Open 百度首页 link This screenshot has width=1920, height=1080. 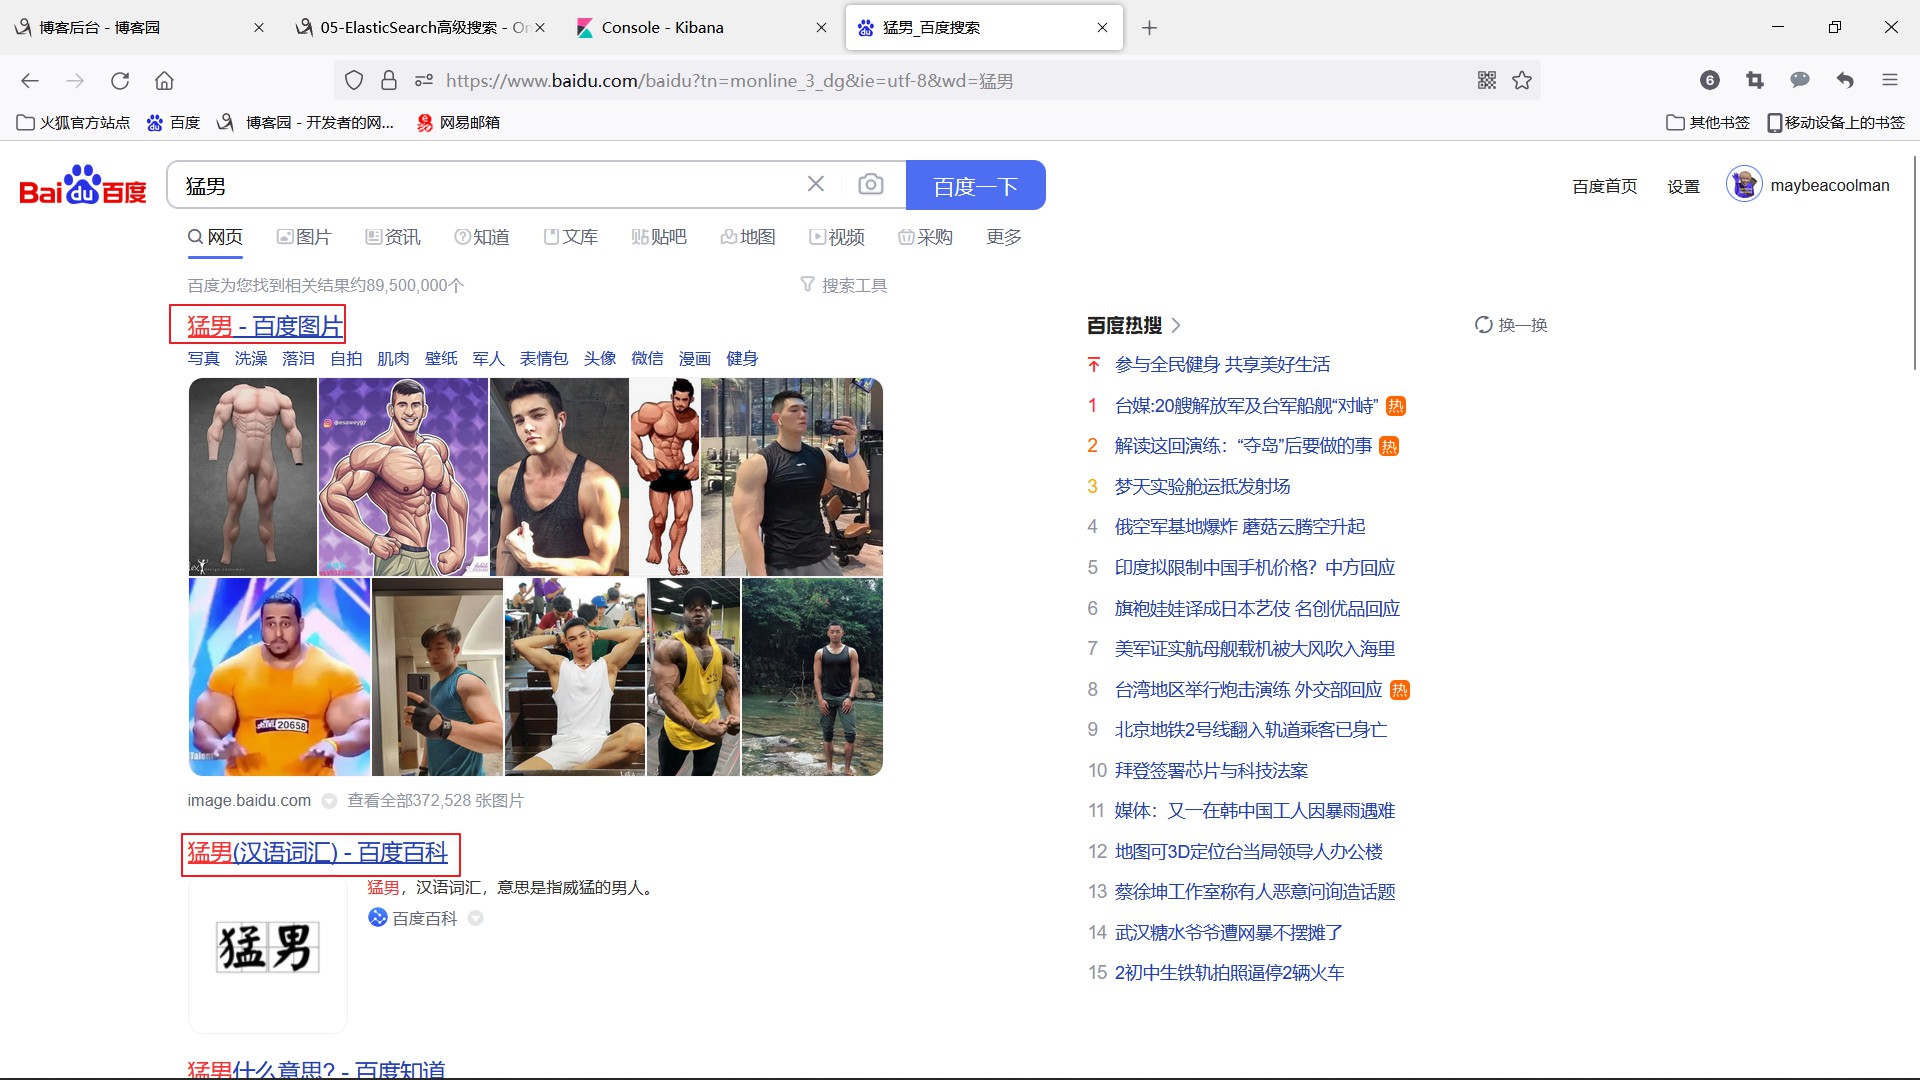point(1605,186)
